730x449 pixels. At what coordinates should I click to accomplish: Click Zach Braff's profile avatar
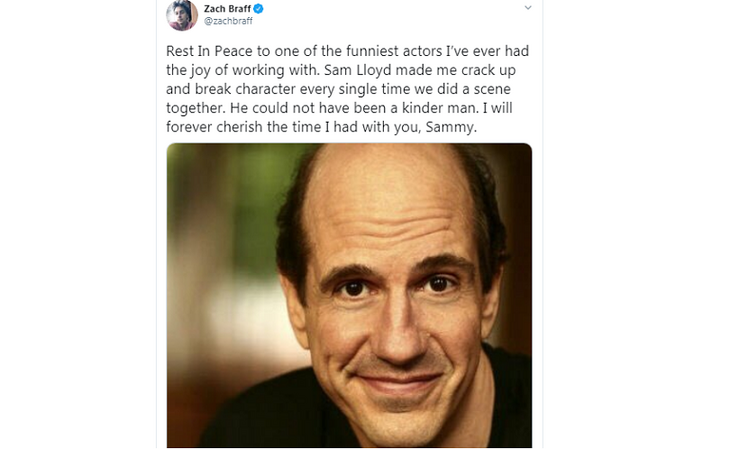183,13
